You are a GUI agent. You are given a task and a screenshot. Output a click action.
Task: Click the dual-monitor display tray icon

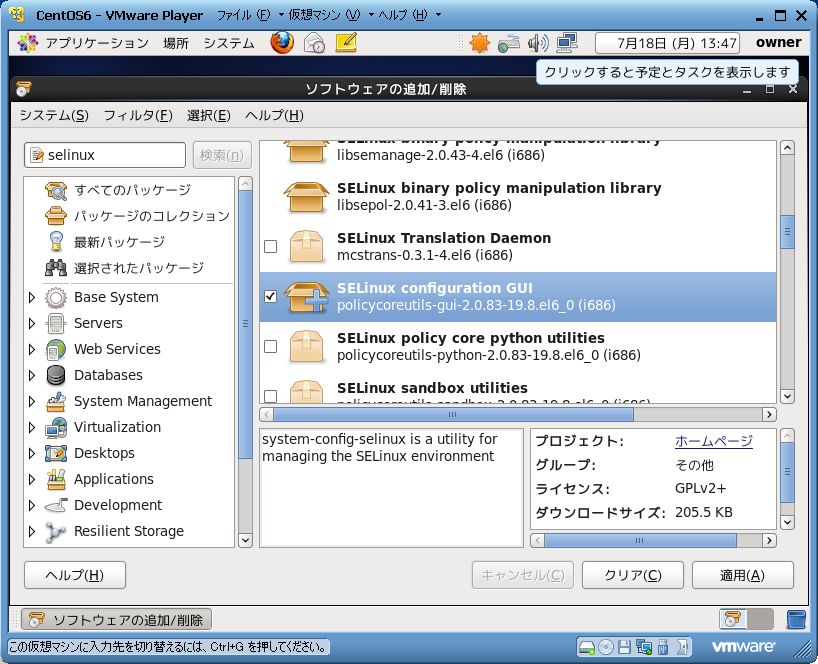[x=567, y=43]
